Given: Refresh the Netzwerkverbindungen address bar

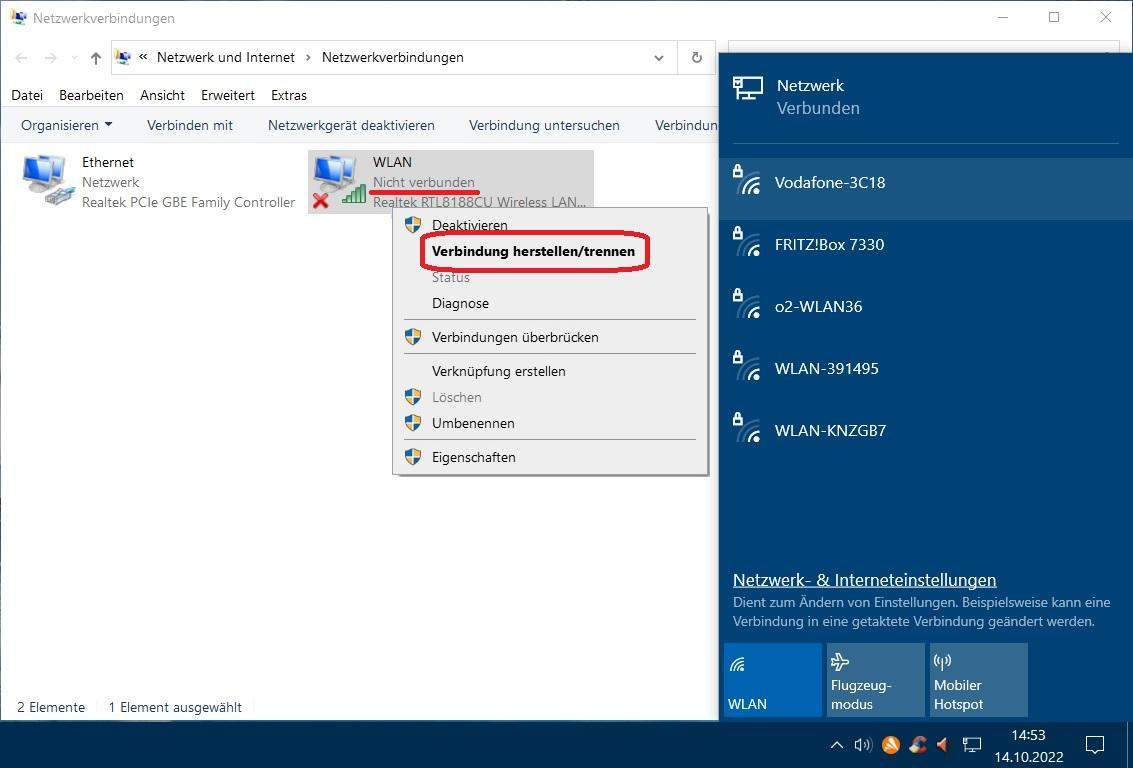Looking at the screenshot, I should pyautogui.click(x=696, y=58).
